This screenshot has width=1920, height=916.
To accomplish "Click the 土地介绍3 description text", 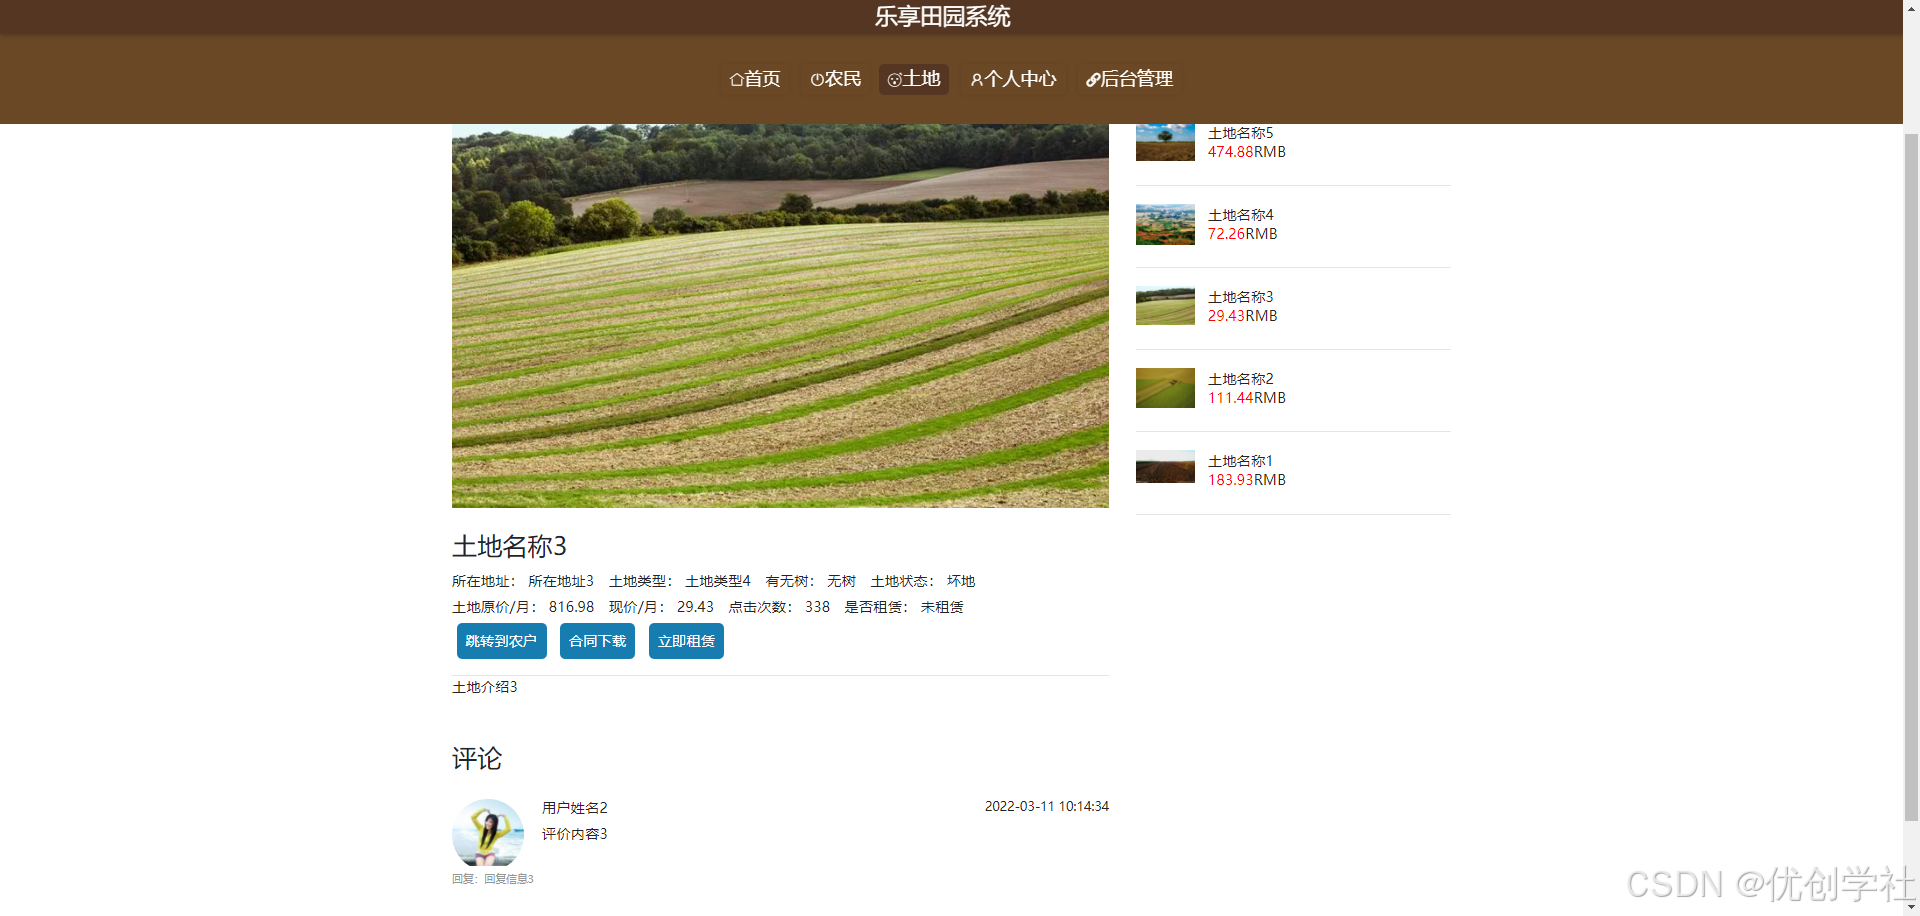I will (485, 687).
